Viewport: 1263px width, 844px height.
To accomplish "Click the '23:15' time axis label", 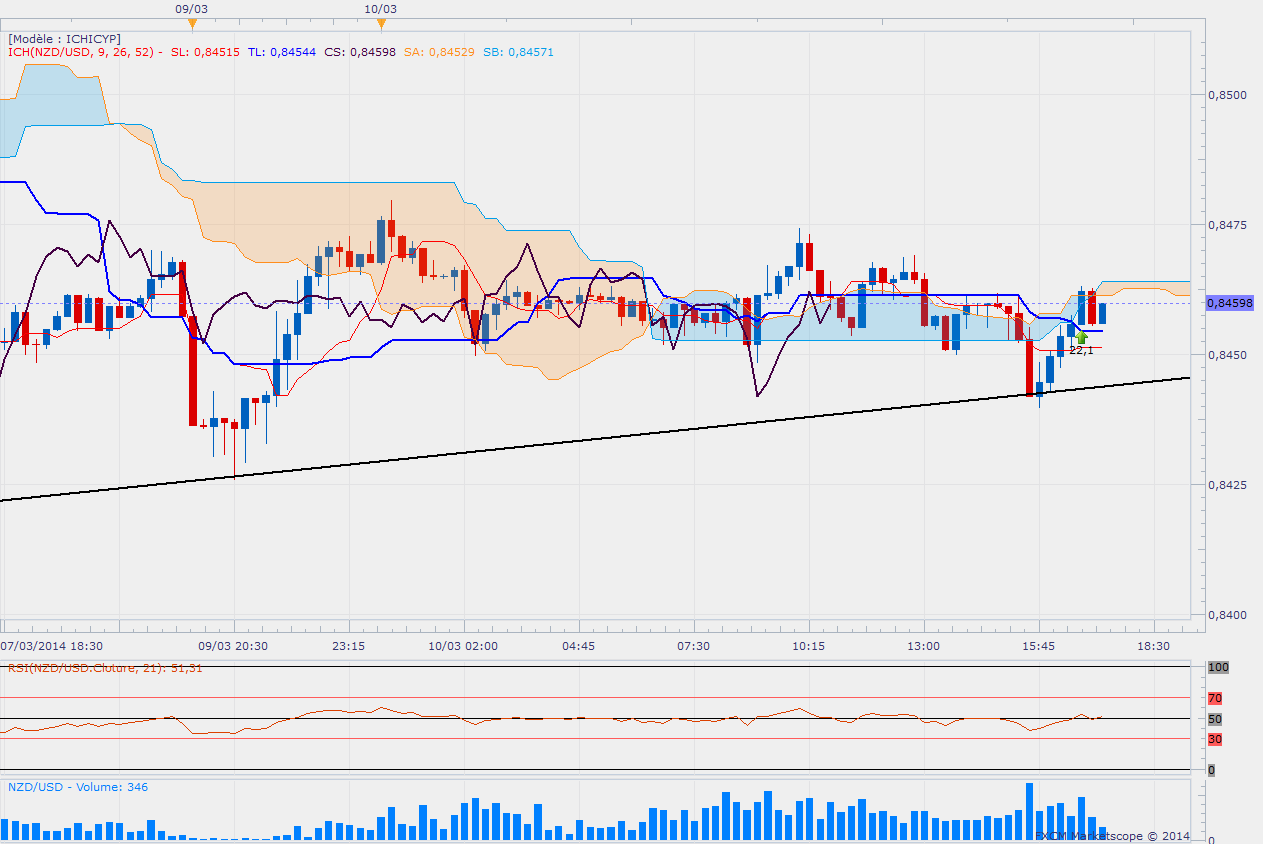I will point(348,646).
